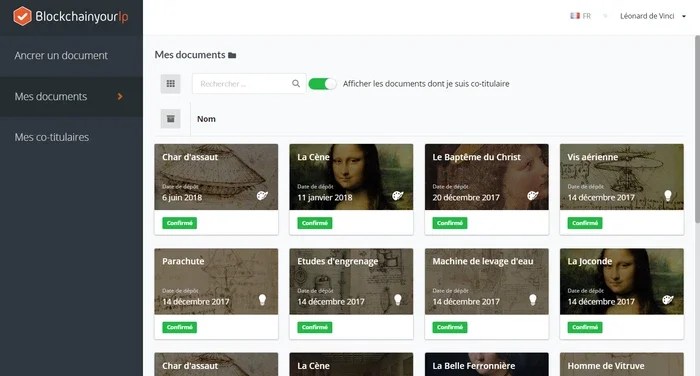This screenshot has height=376, width=700.
Task: Open Vis aérienne document thumbnail
Action: [621, 177]
